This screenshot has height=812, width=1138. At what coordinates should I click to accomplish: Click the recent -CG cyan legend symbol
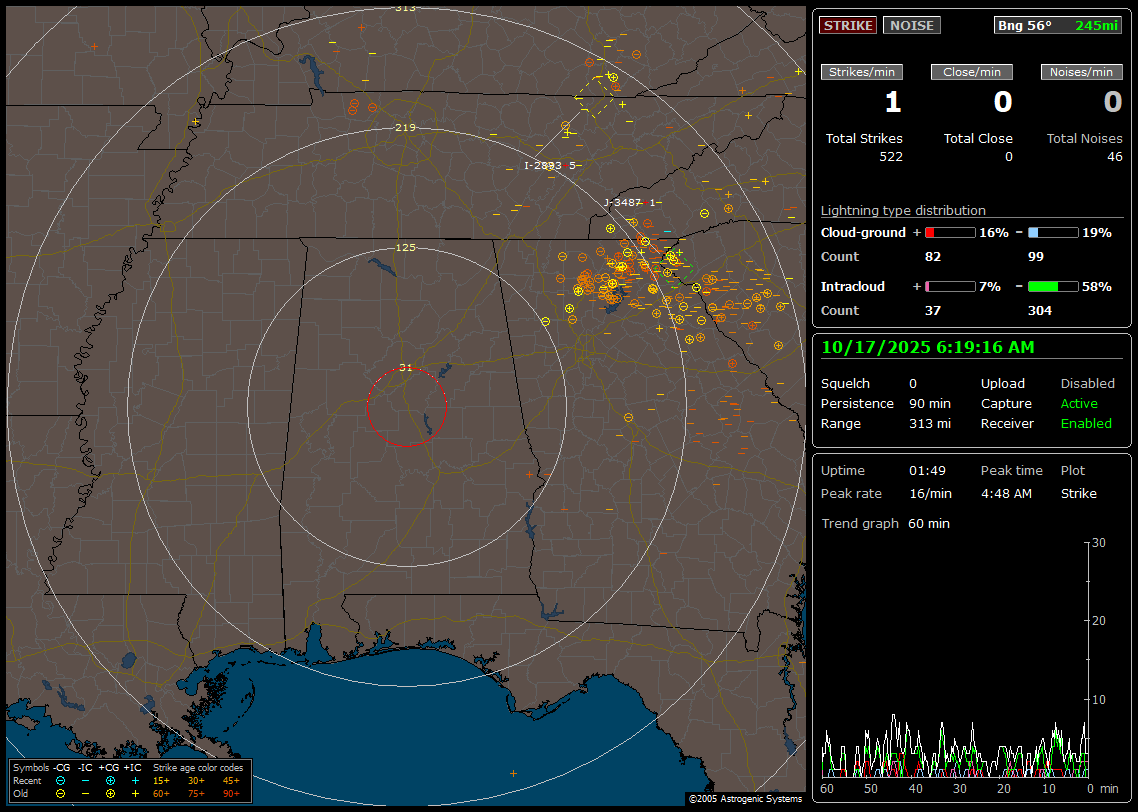[60, 780]
